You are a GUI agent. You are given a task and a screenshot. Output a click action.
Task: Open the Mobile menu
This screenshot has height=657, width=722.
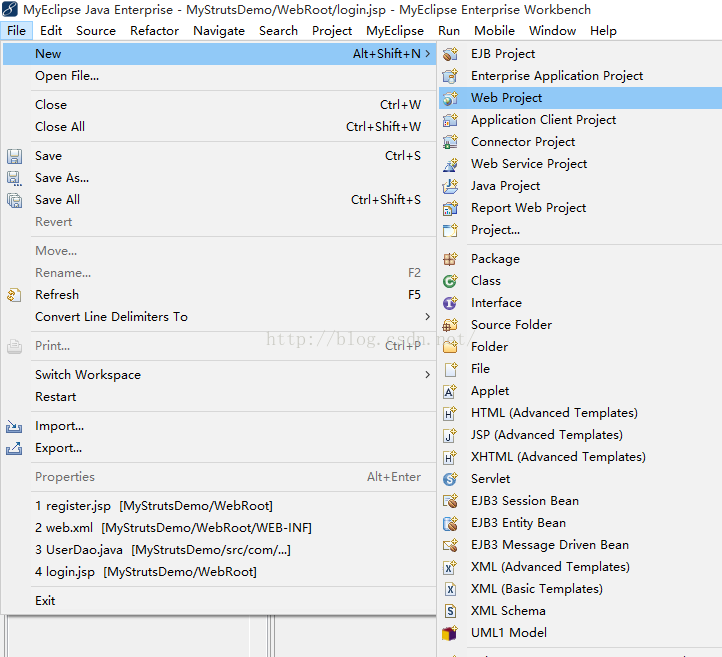[494, 31]
